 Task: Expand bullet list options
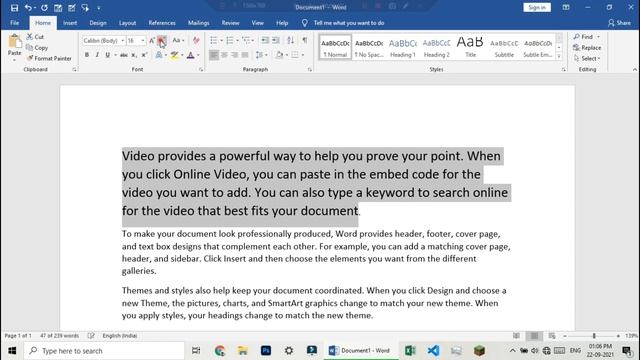click(221, 40)
